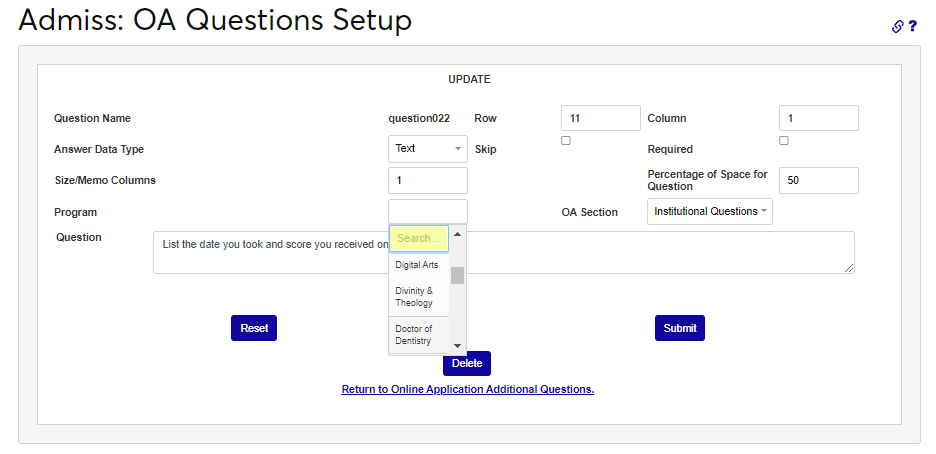
Task: Click the program Search box
Action: point(419,238)
